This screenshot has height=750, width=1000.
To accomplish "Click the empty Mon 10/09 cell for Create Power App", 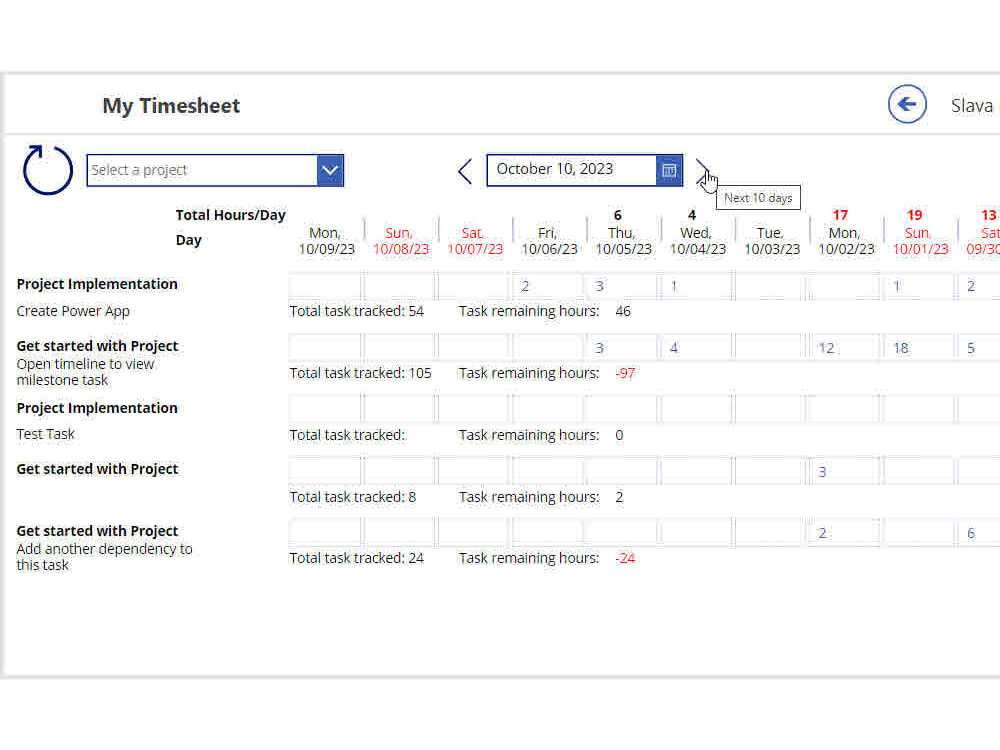I will tap(325, 286).
